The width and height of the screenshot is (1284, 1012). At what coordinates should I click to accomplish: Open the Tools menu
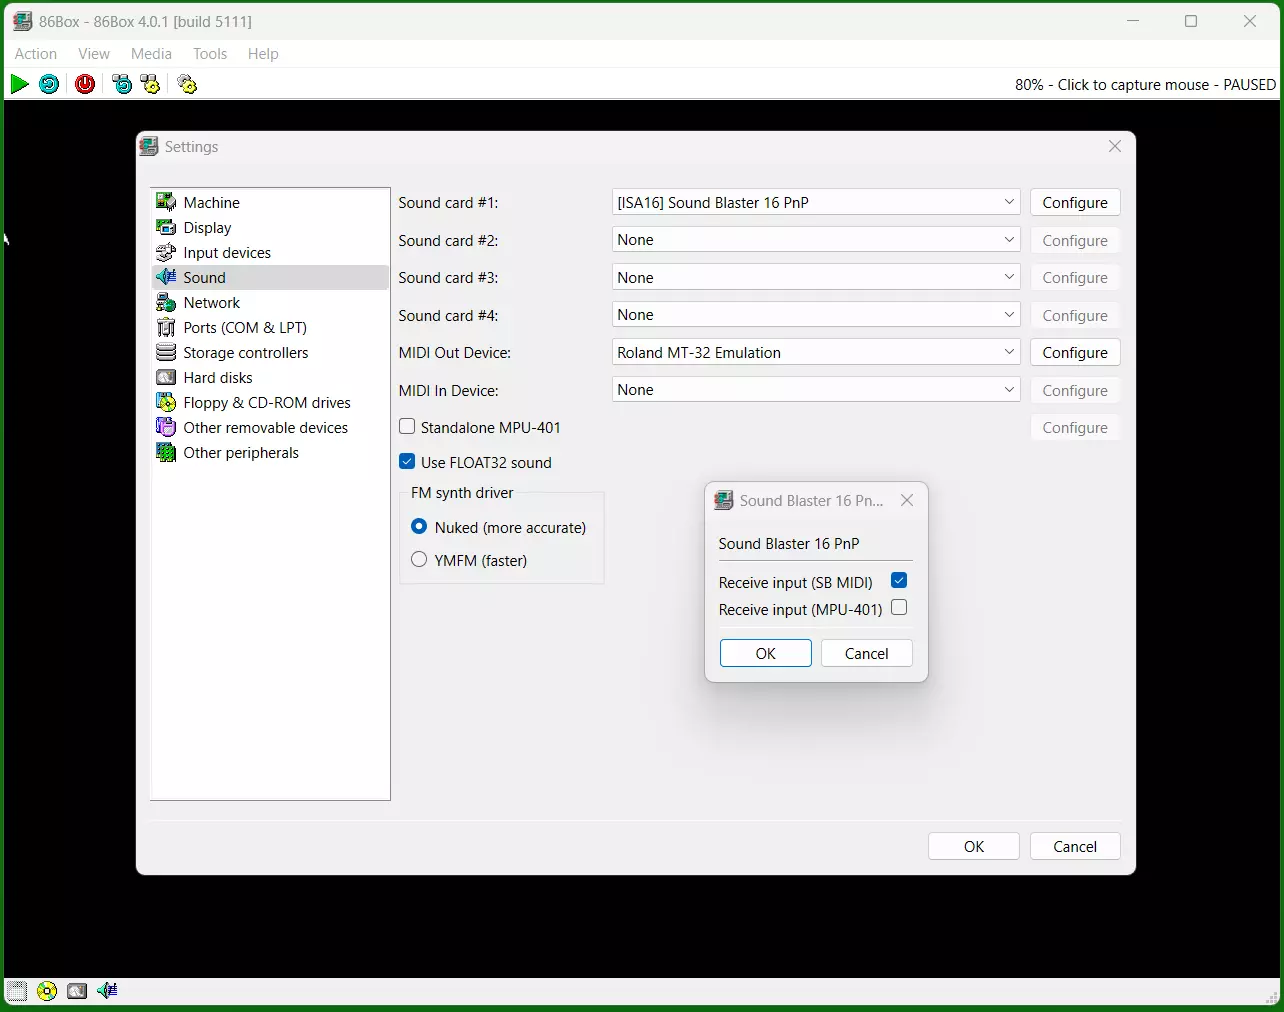210,54
